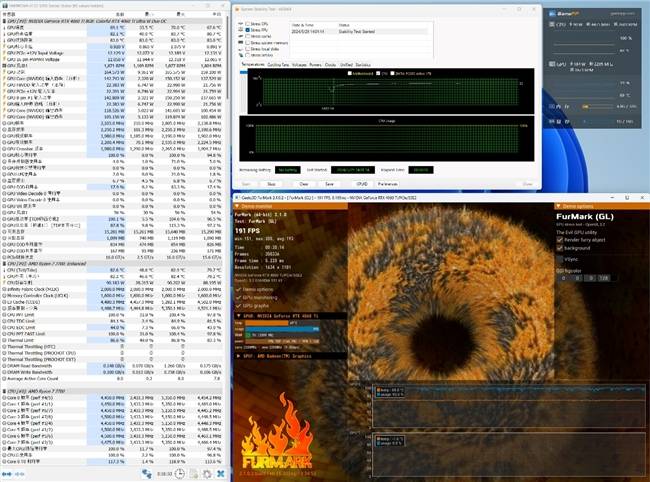Expand GPU1 AMD Radeon Graphics section

238,356
